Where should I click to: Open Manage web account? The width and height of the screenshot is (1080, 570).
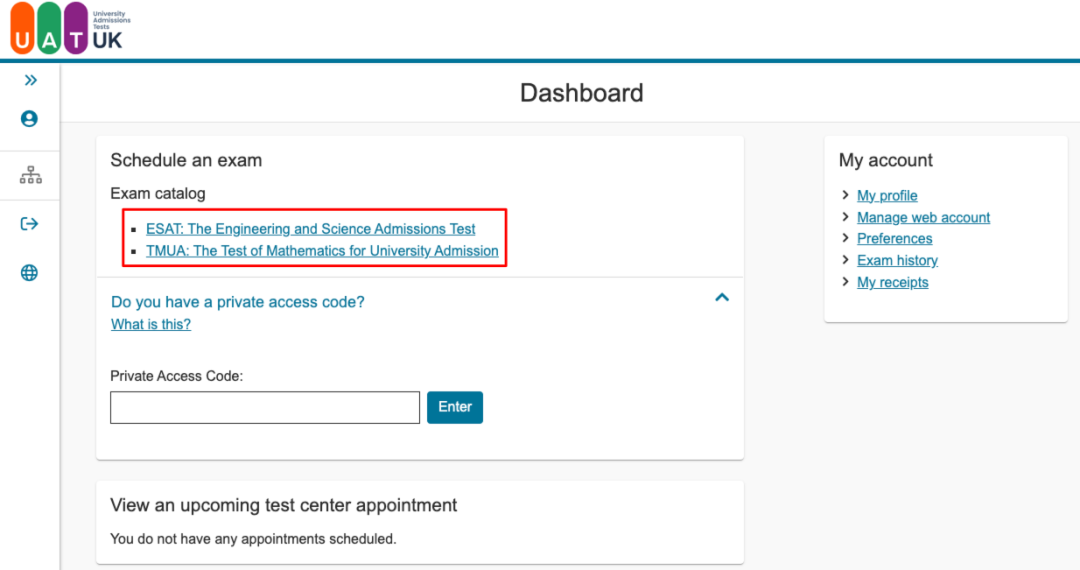coord(923,217)
